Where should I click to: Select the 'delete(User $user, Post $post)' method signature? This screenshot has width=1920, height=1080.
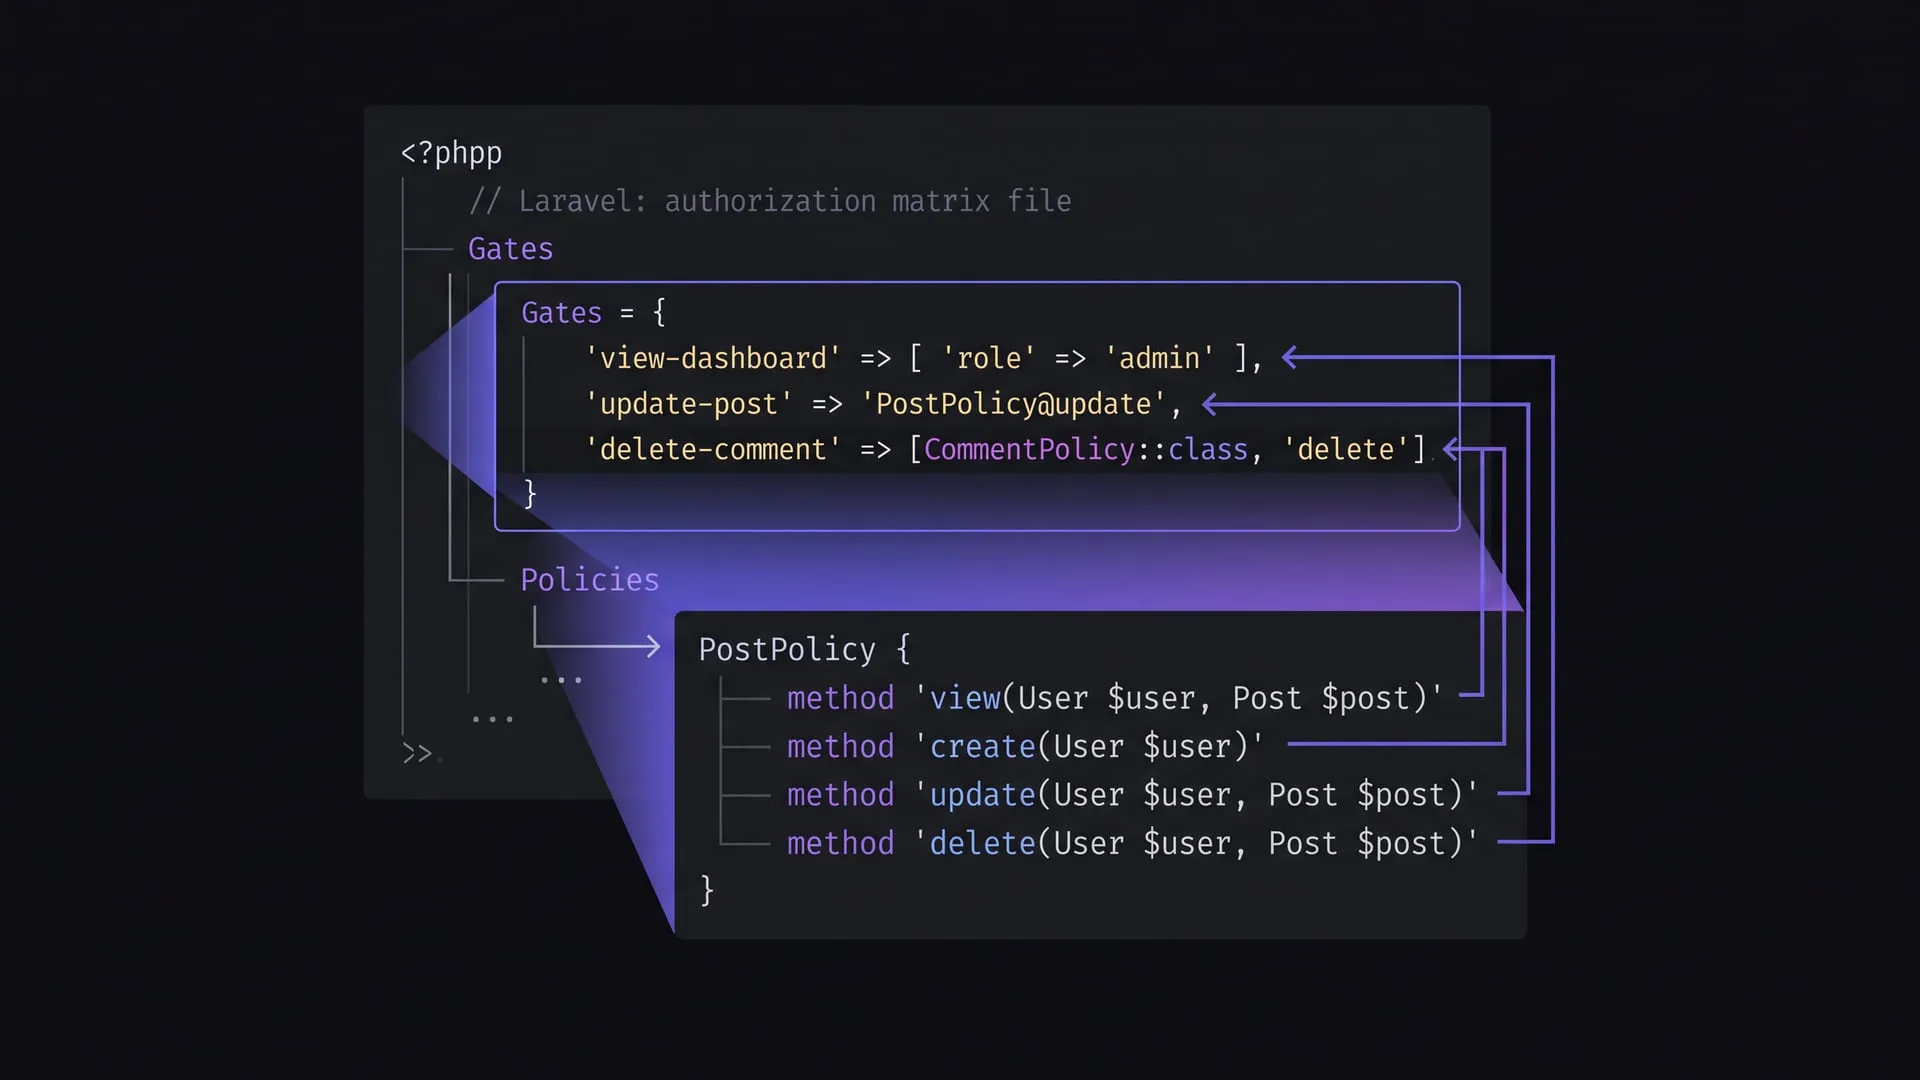click(1197, 844)
